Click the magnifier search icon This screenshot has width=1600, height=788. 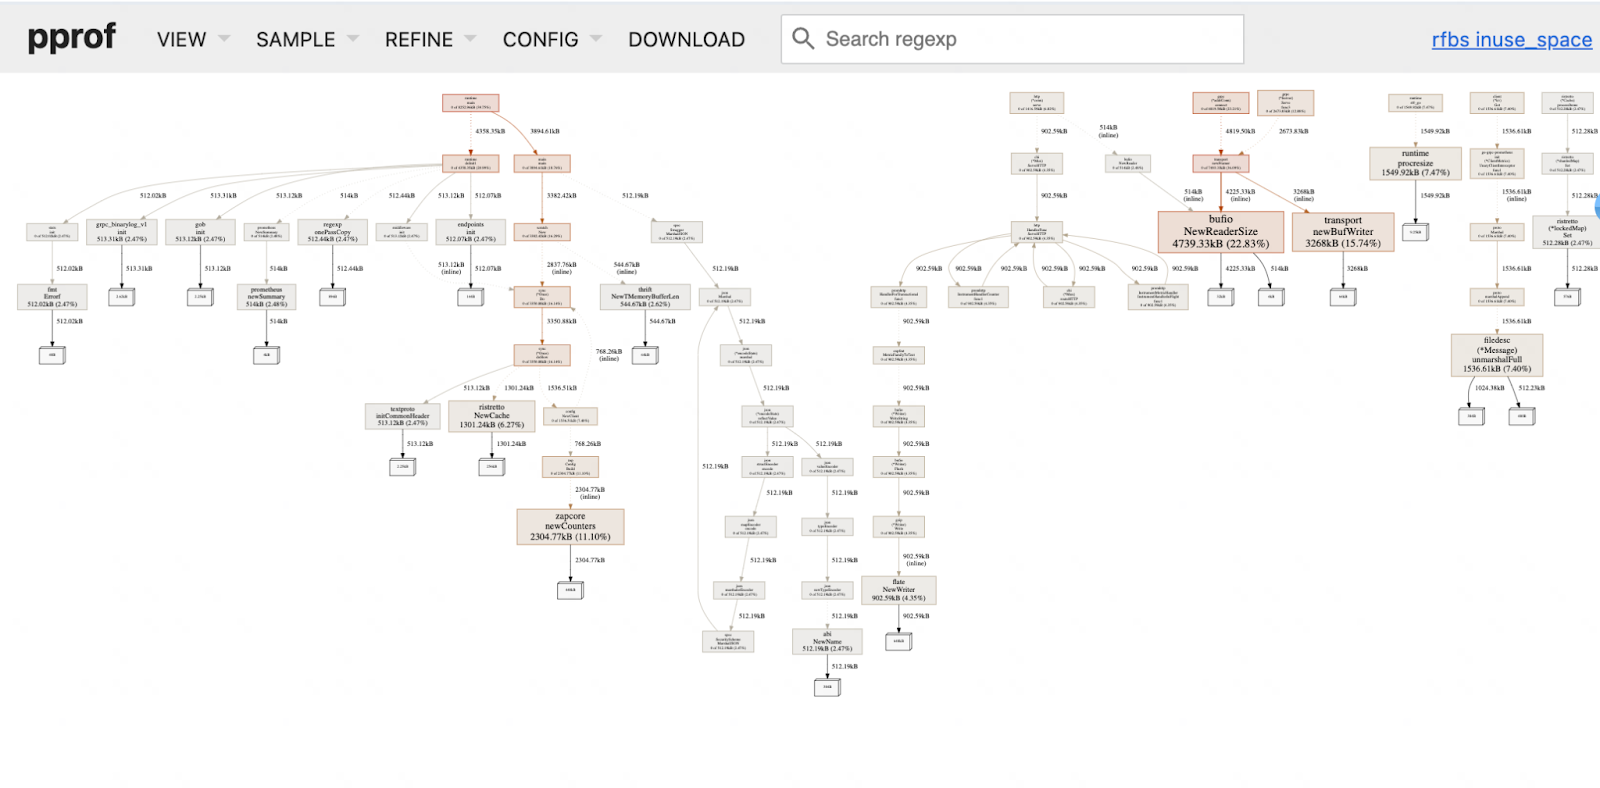(803, 39)
